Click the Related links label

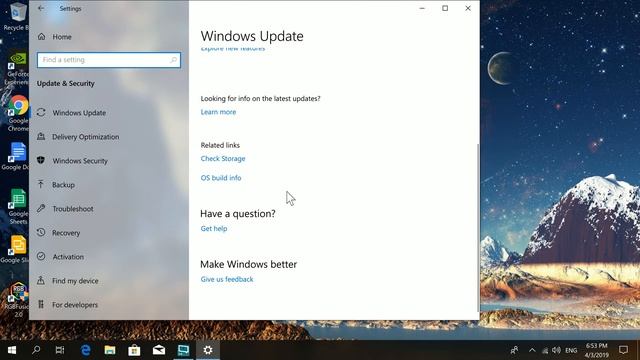point(220,145)
